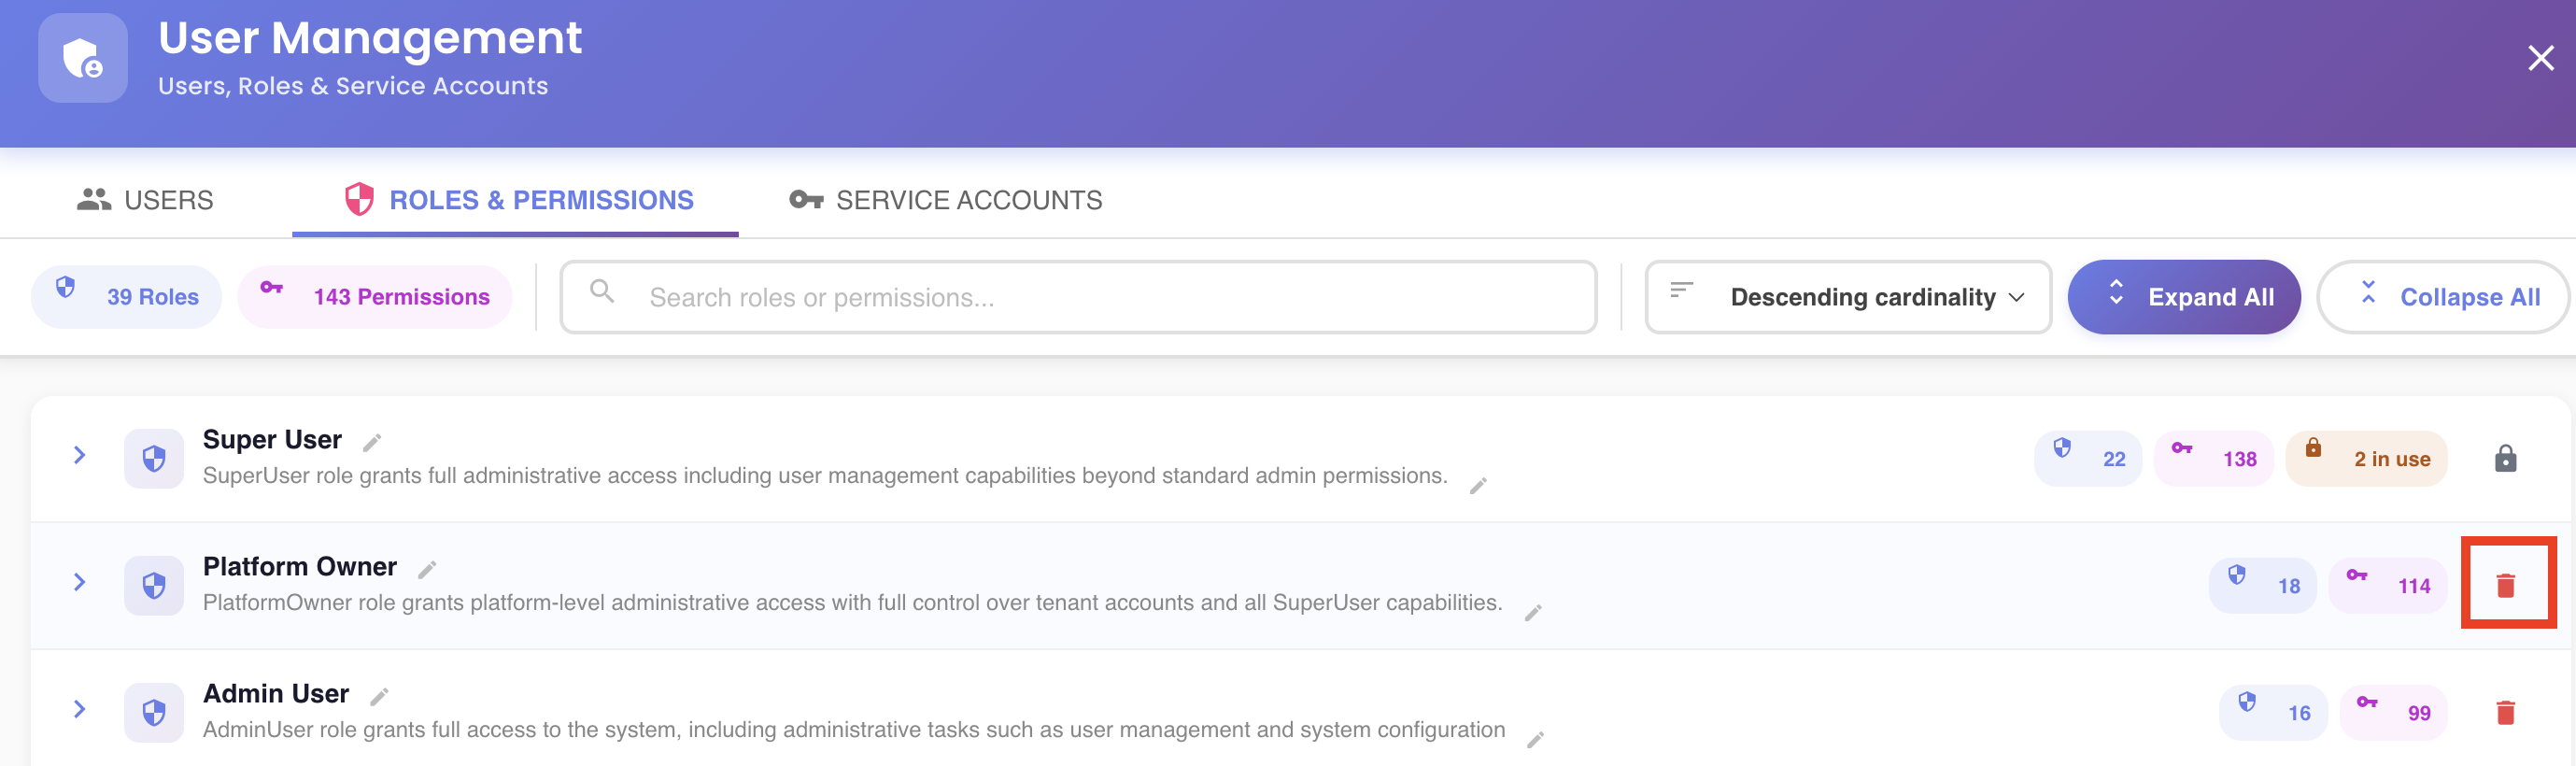Edit the Admin User role name
The image size is (2576, 766).
point(379,696)
